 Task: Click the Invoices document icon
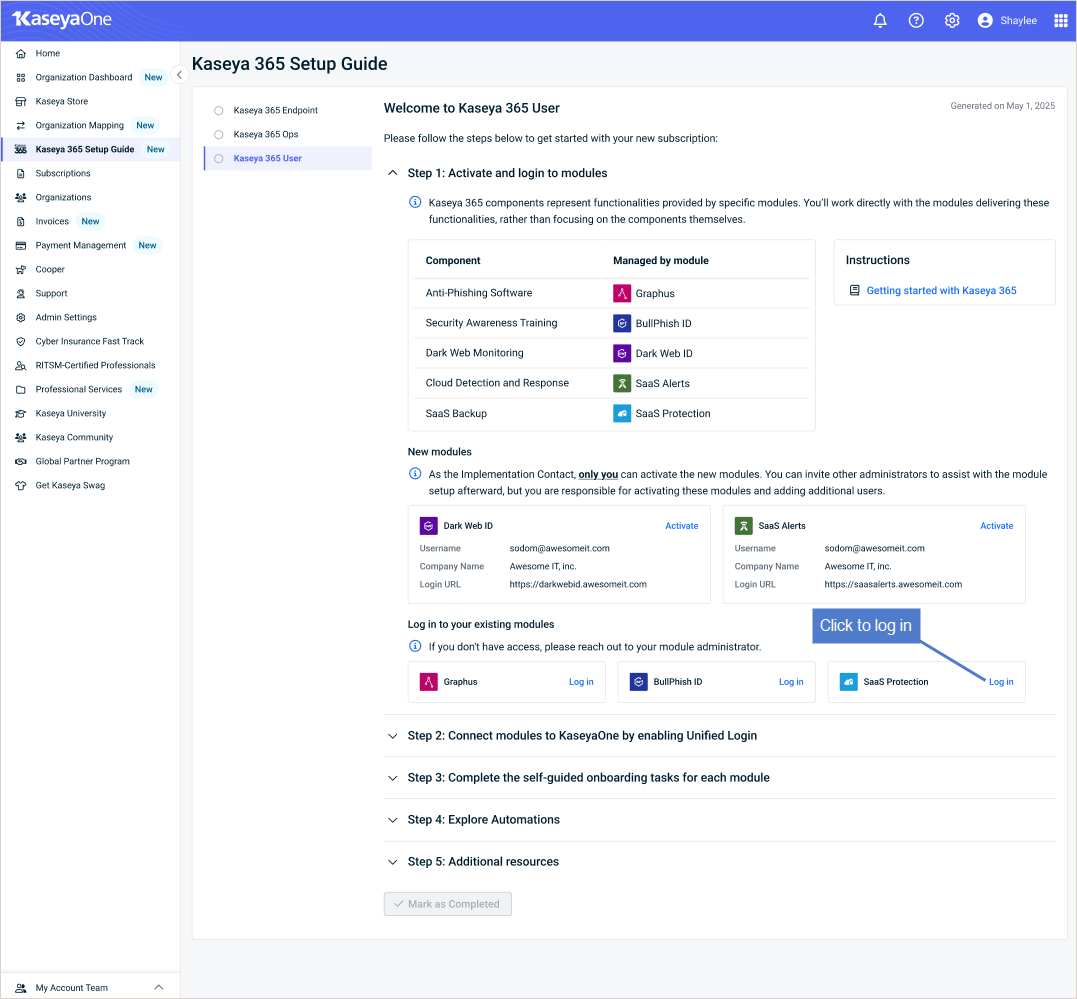[x=21, y=222]
